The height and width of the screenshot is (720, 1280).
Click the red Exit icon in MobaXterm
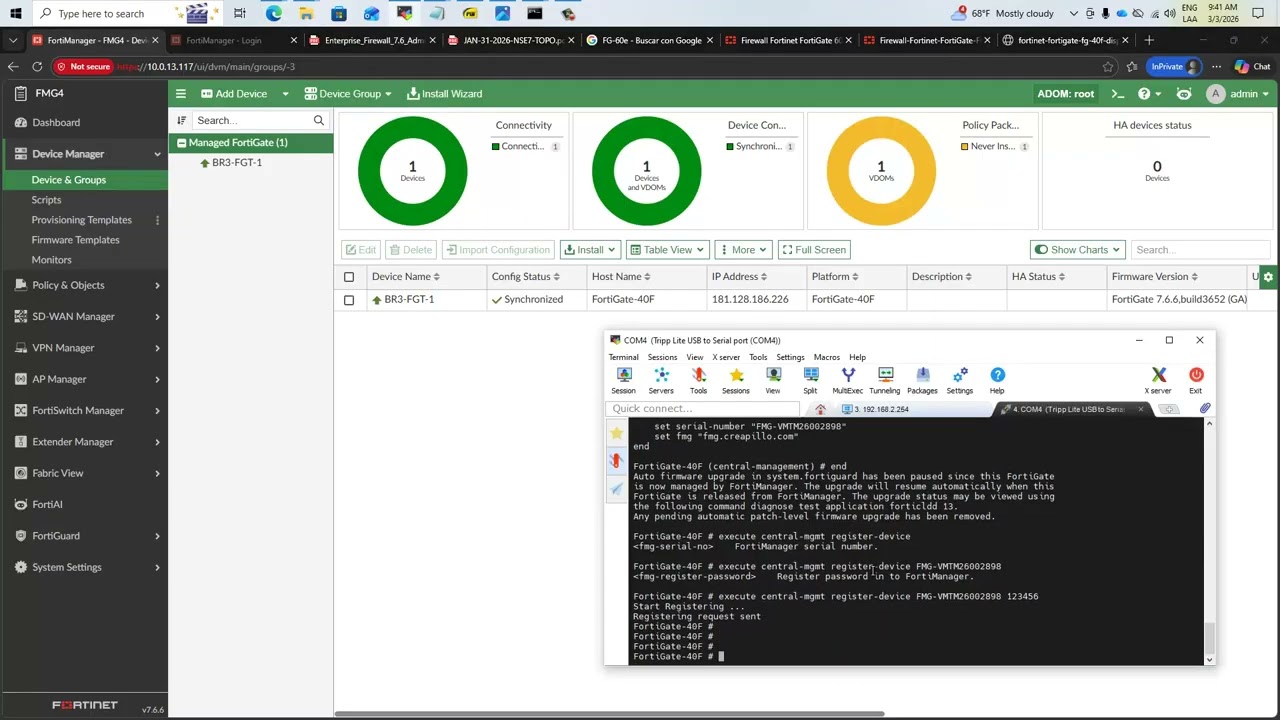[x=1196, y=380]
